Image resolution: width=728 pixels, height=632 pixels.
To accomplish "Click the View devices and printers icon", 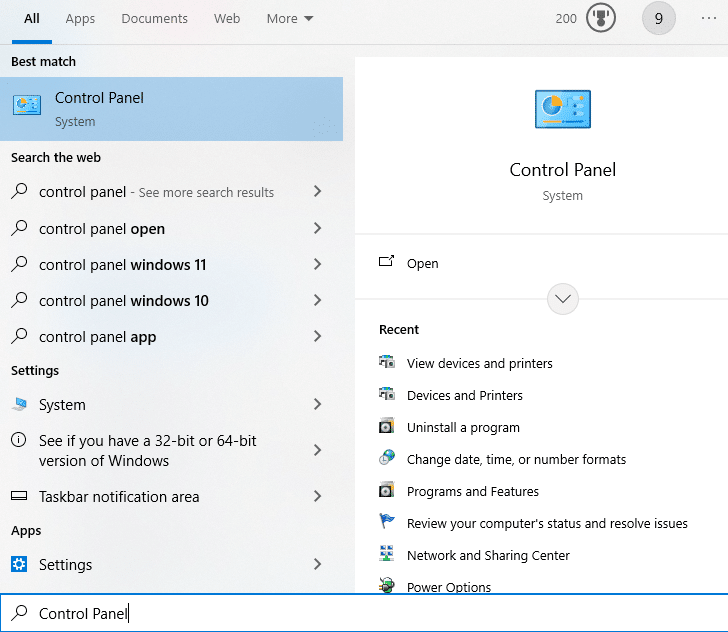I will (387, 363).
